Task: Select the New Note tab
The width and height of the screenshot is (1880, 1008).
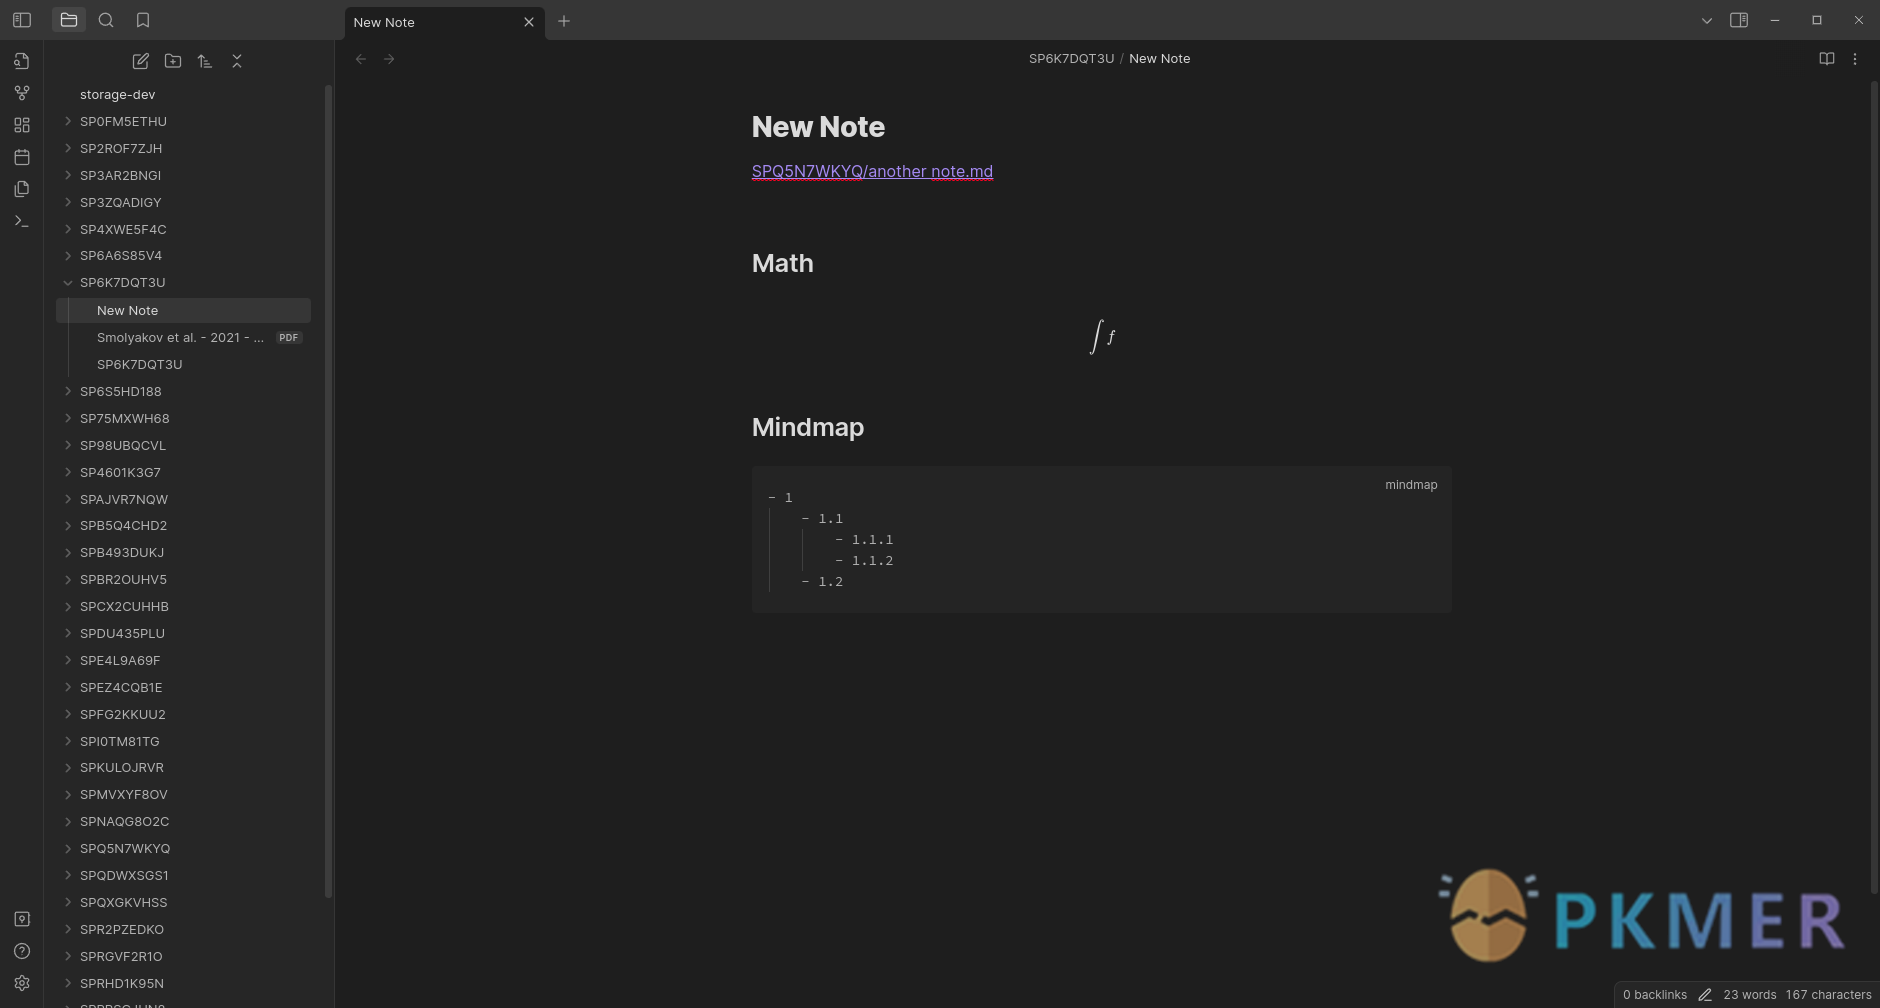Action: [430, 22]
